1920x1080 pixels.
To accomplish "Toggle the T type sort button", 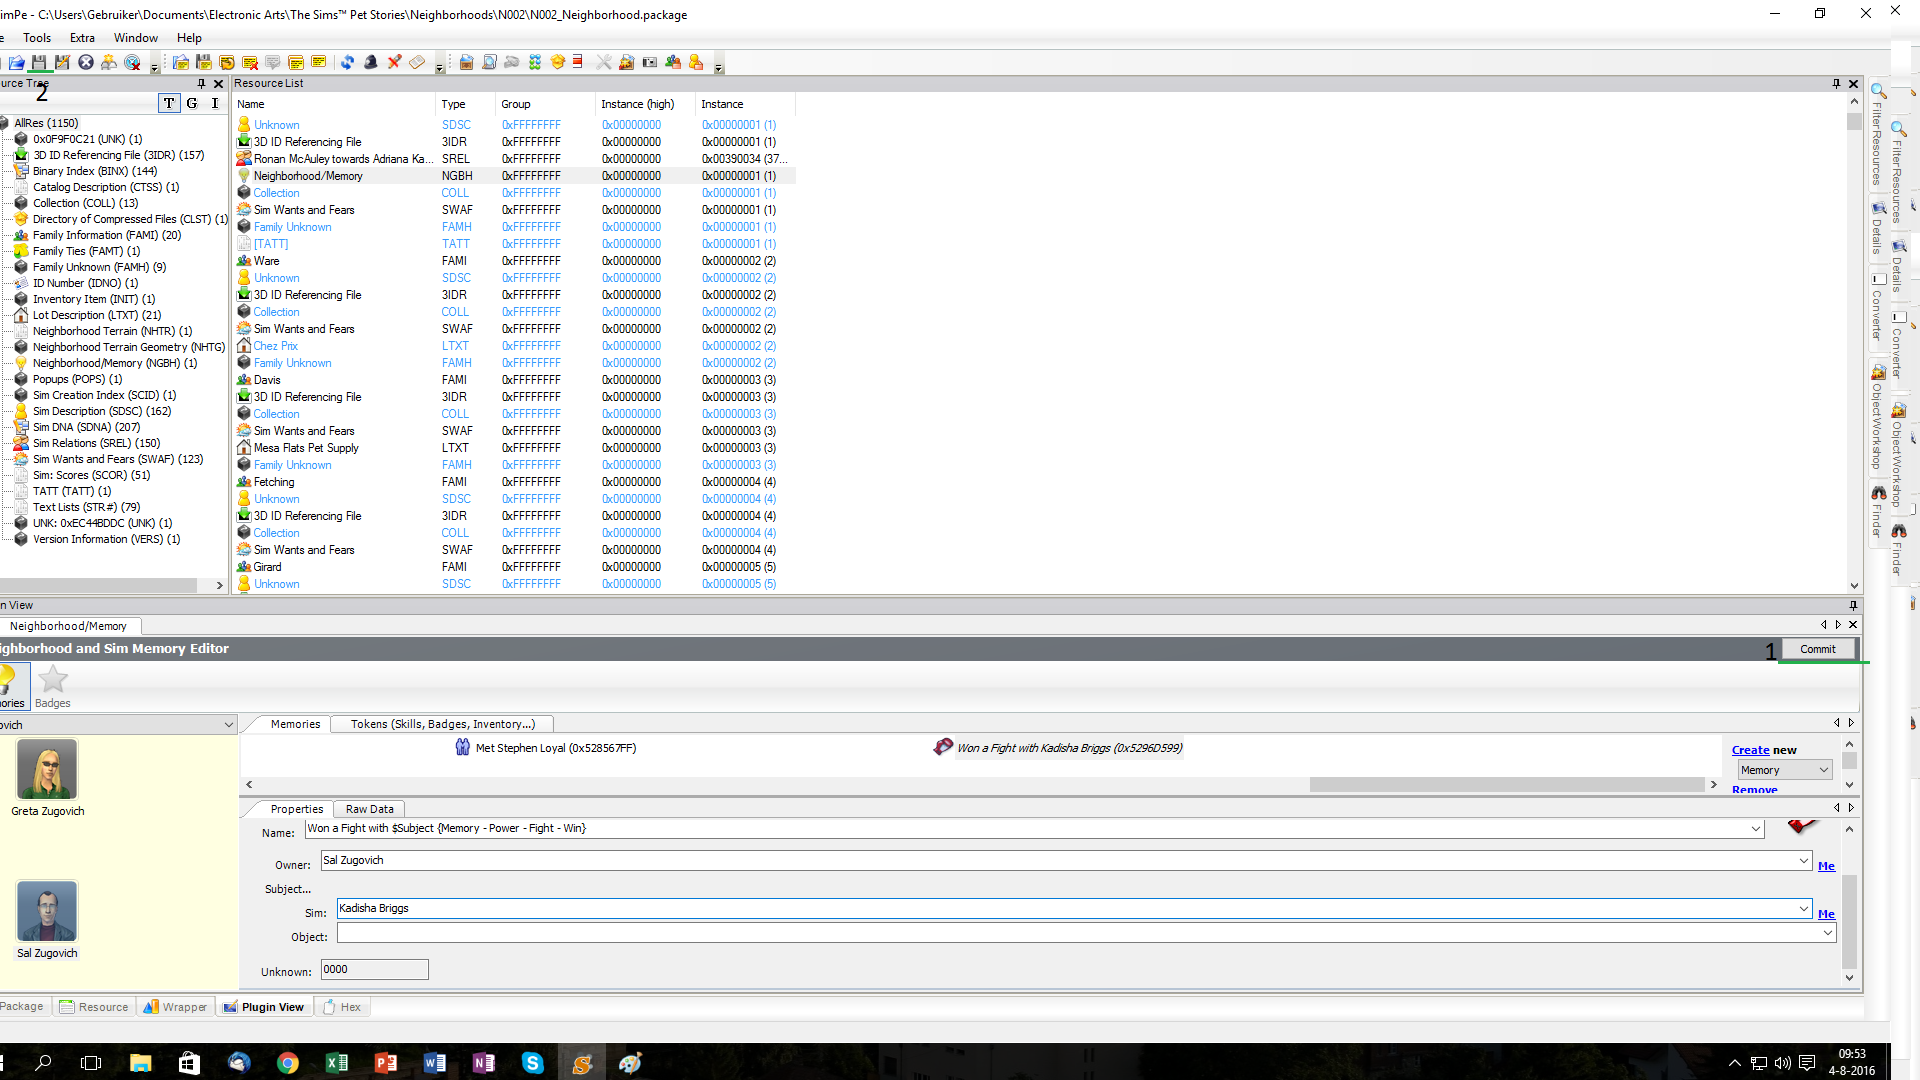I will point(169,103).
